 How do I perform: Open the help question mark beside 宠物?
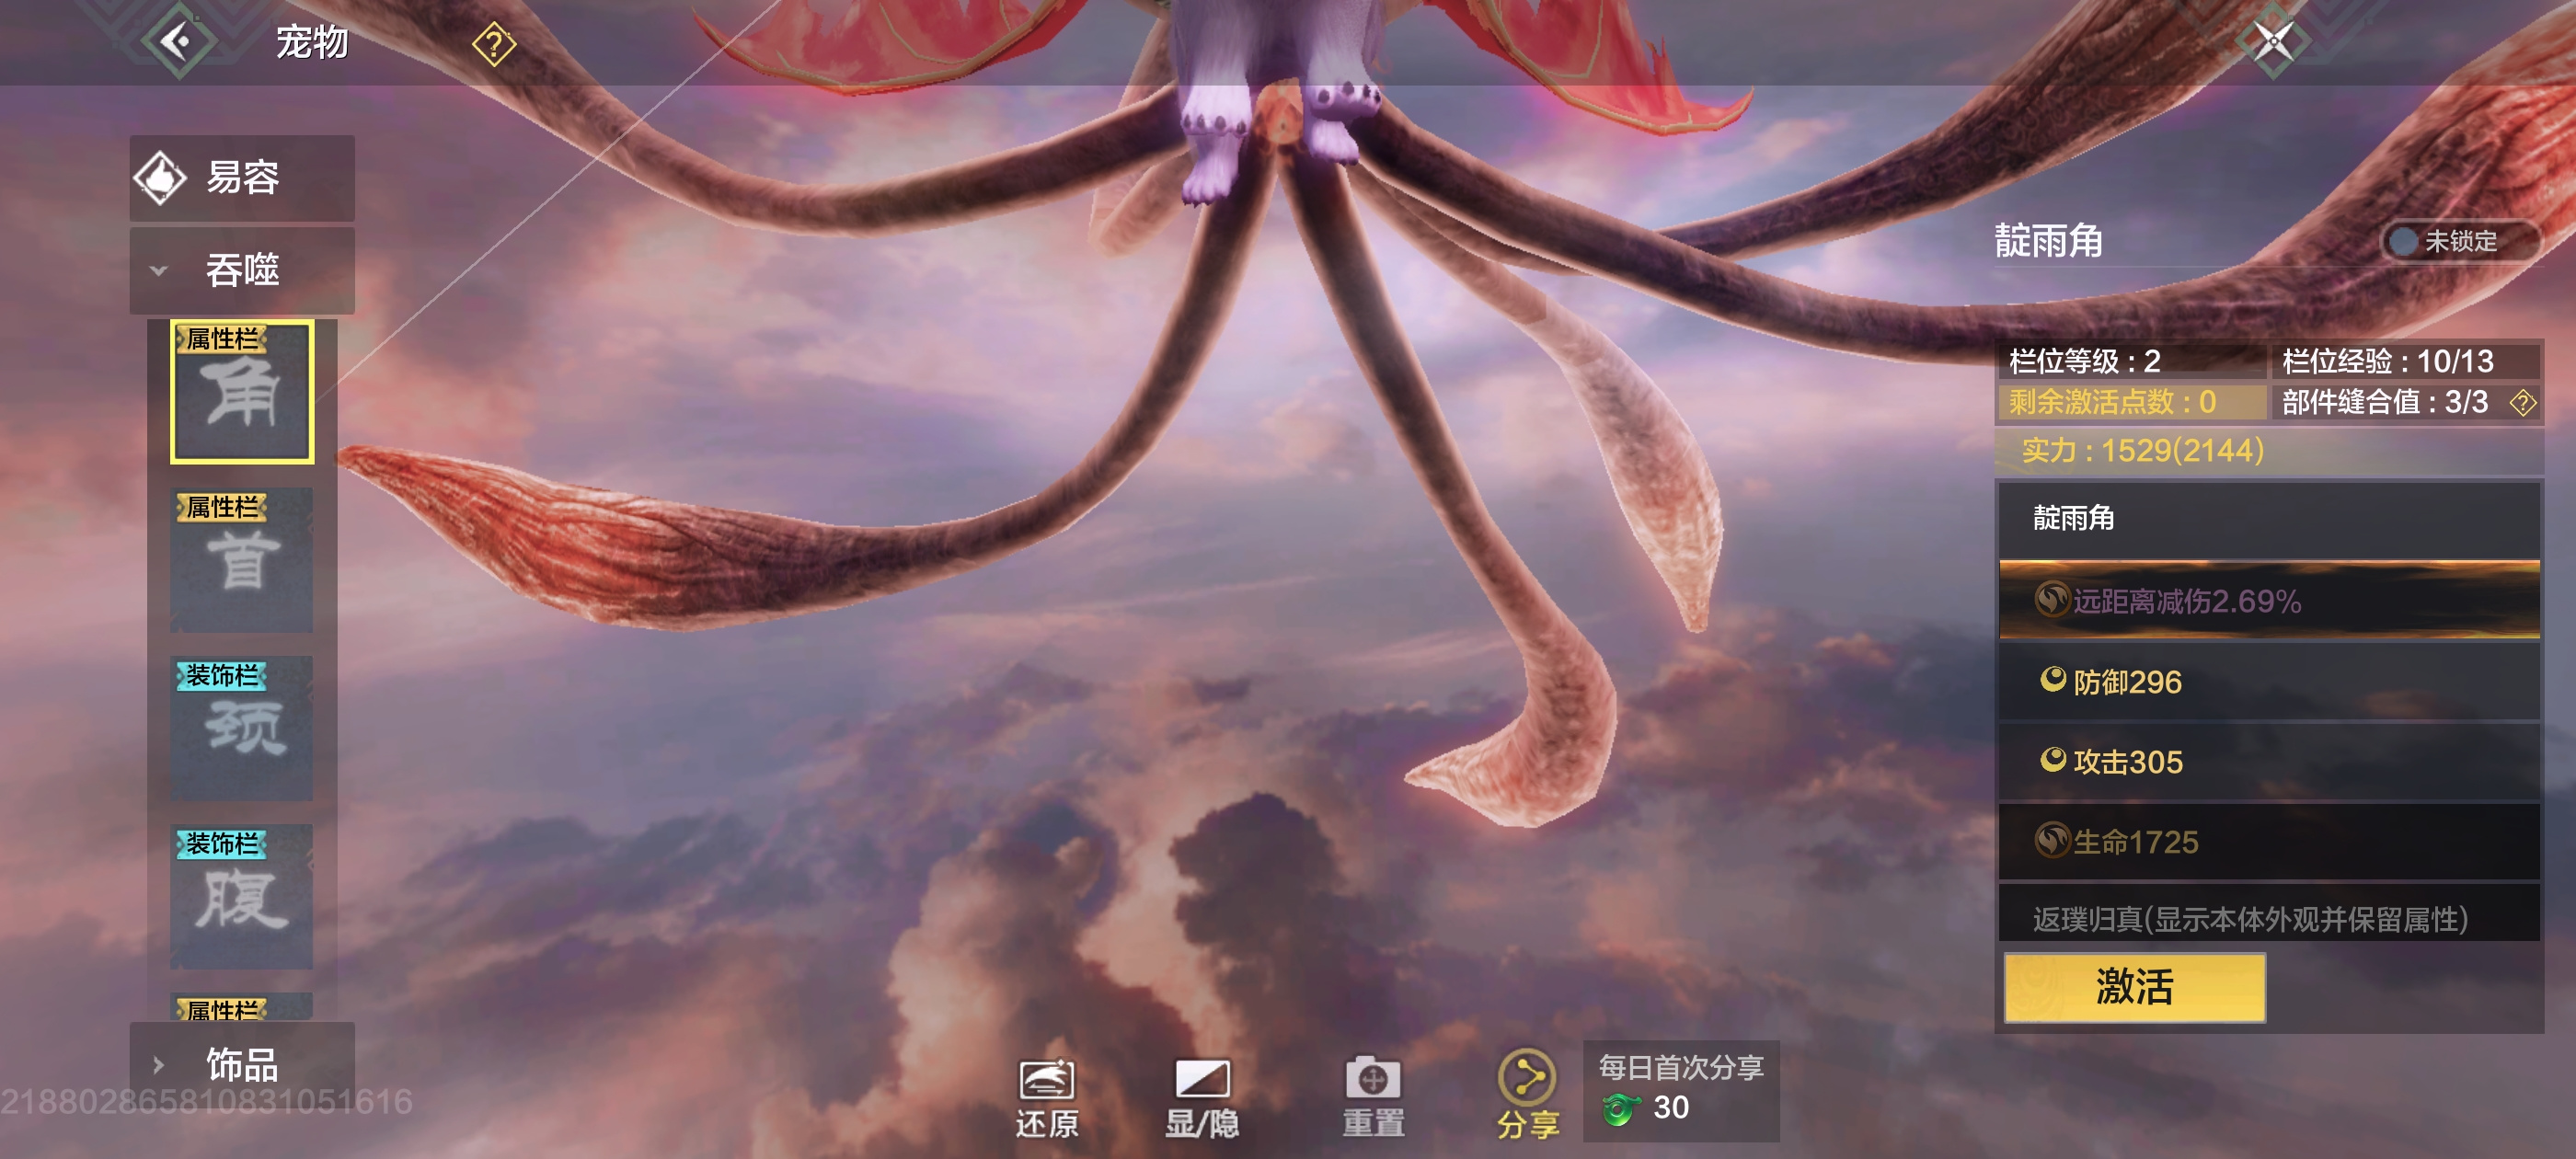click(x=494, y=44)
